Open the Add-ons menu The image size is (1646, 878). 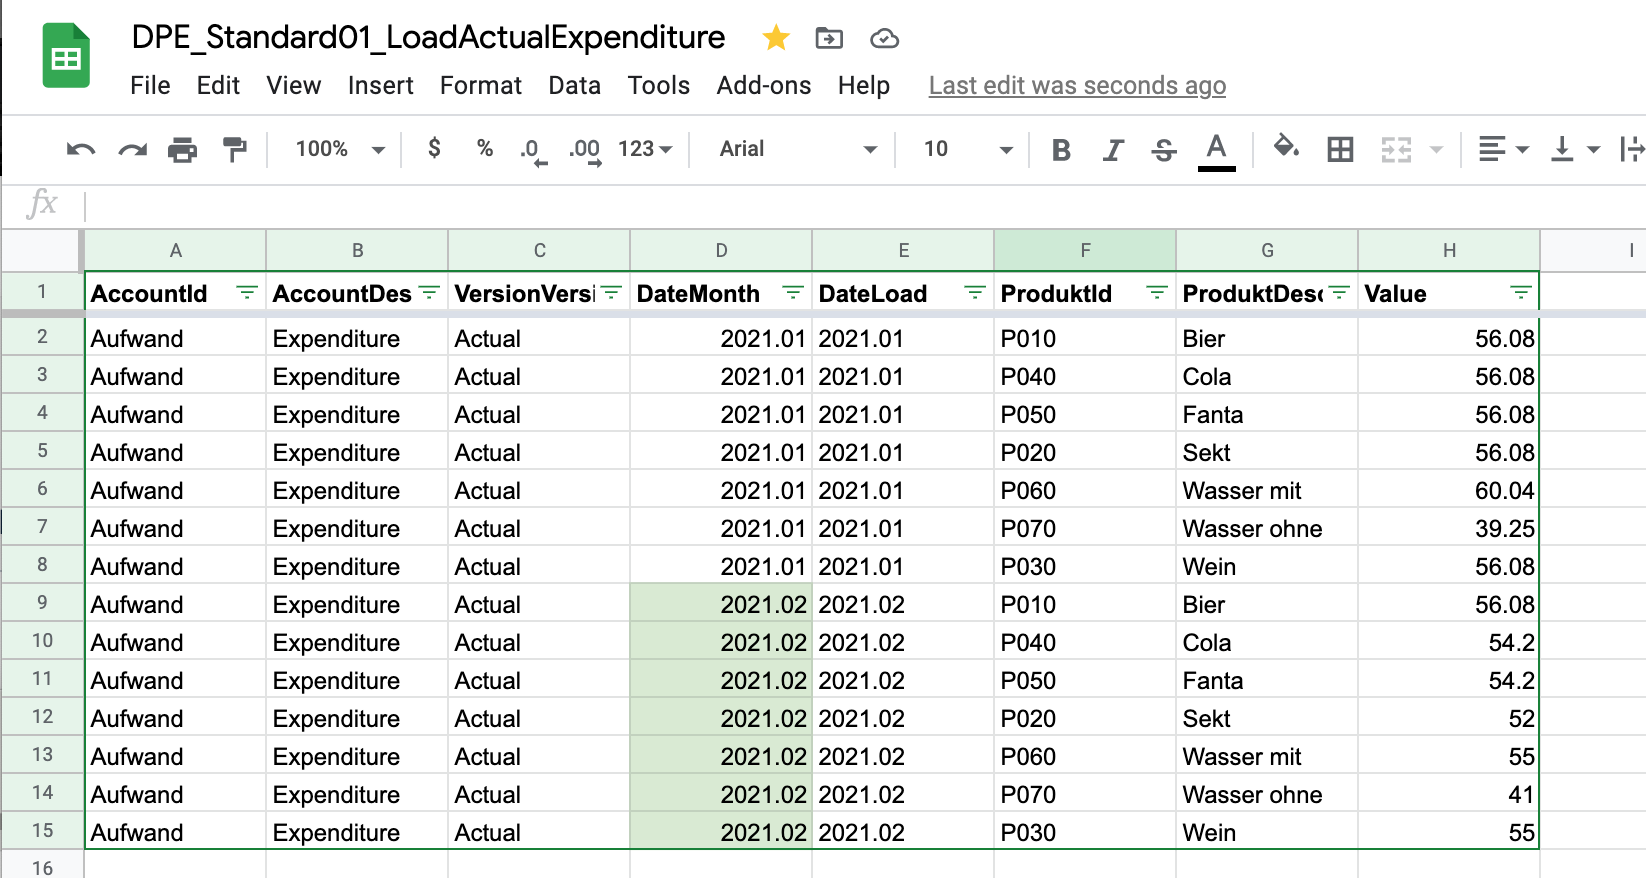[x=763, y=86]
